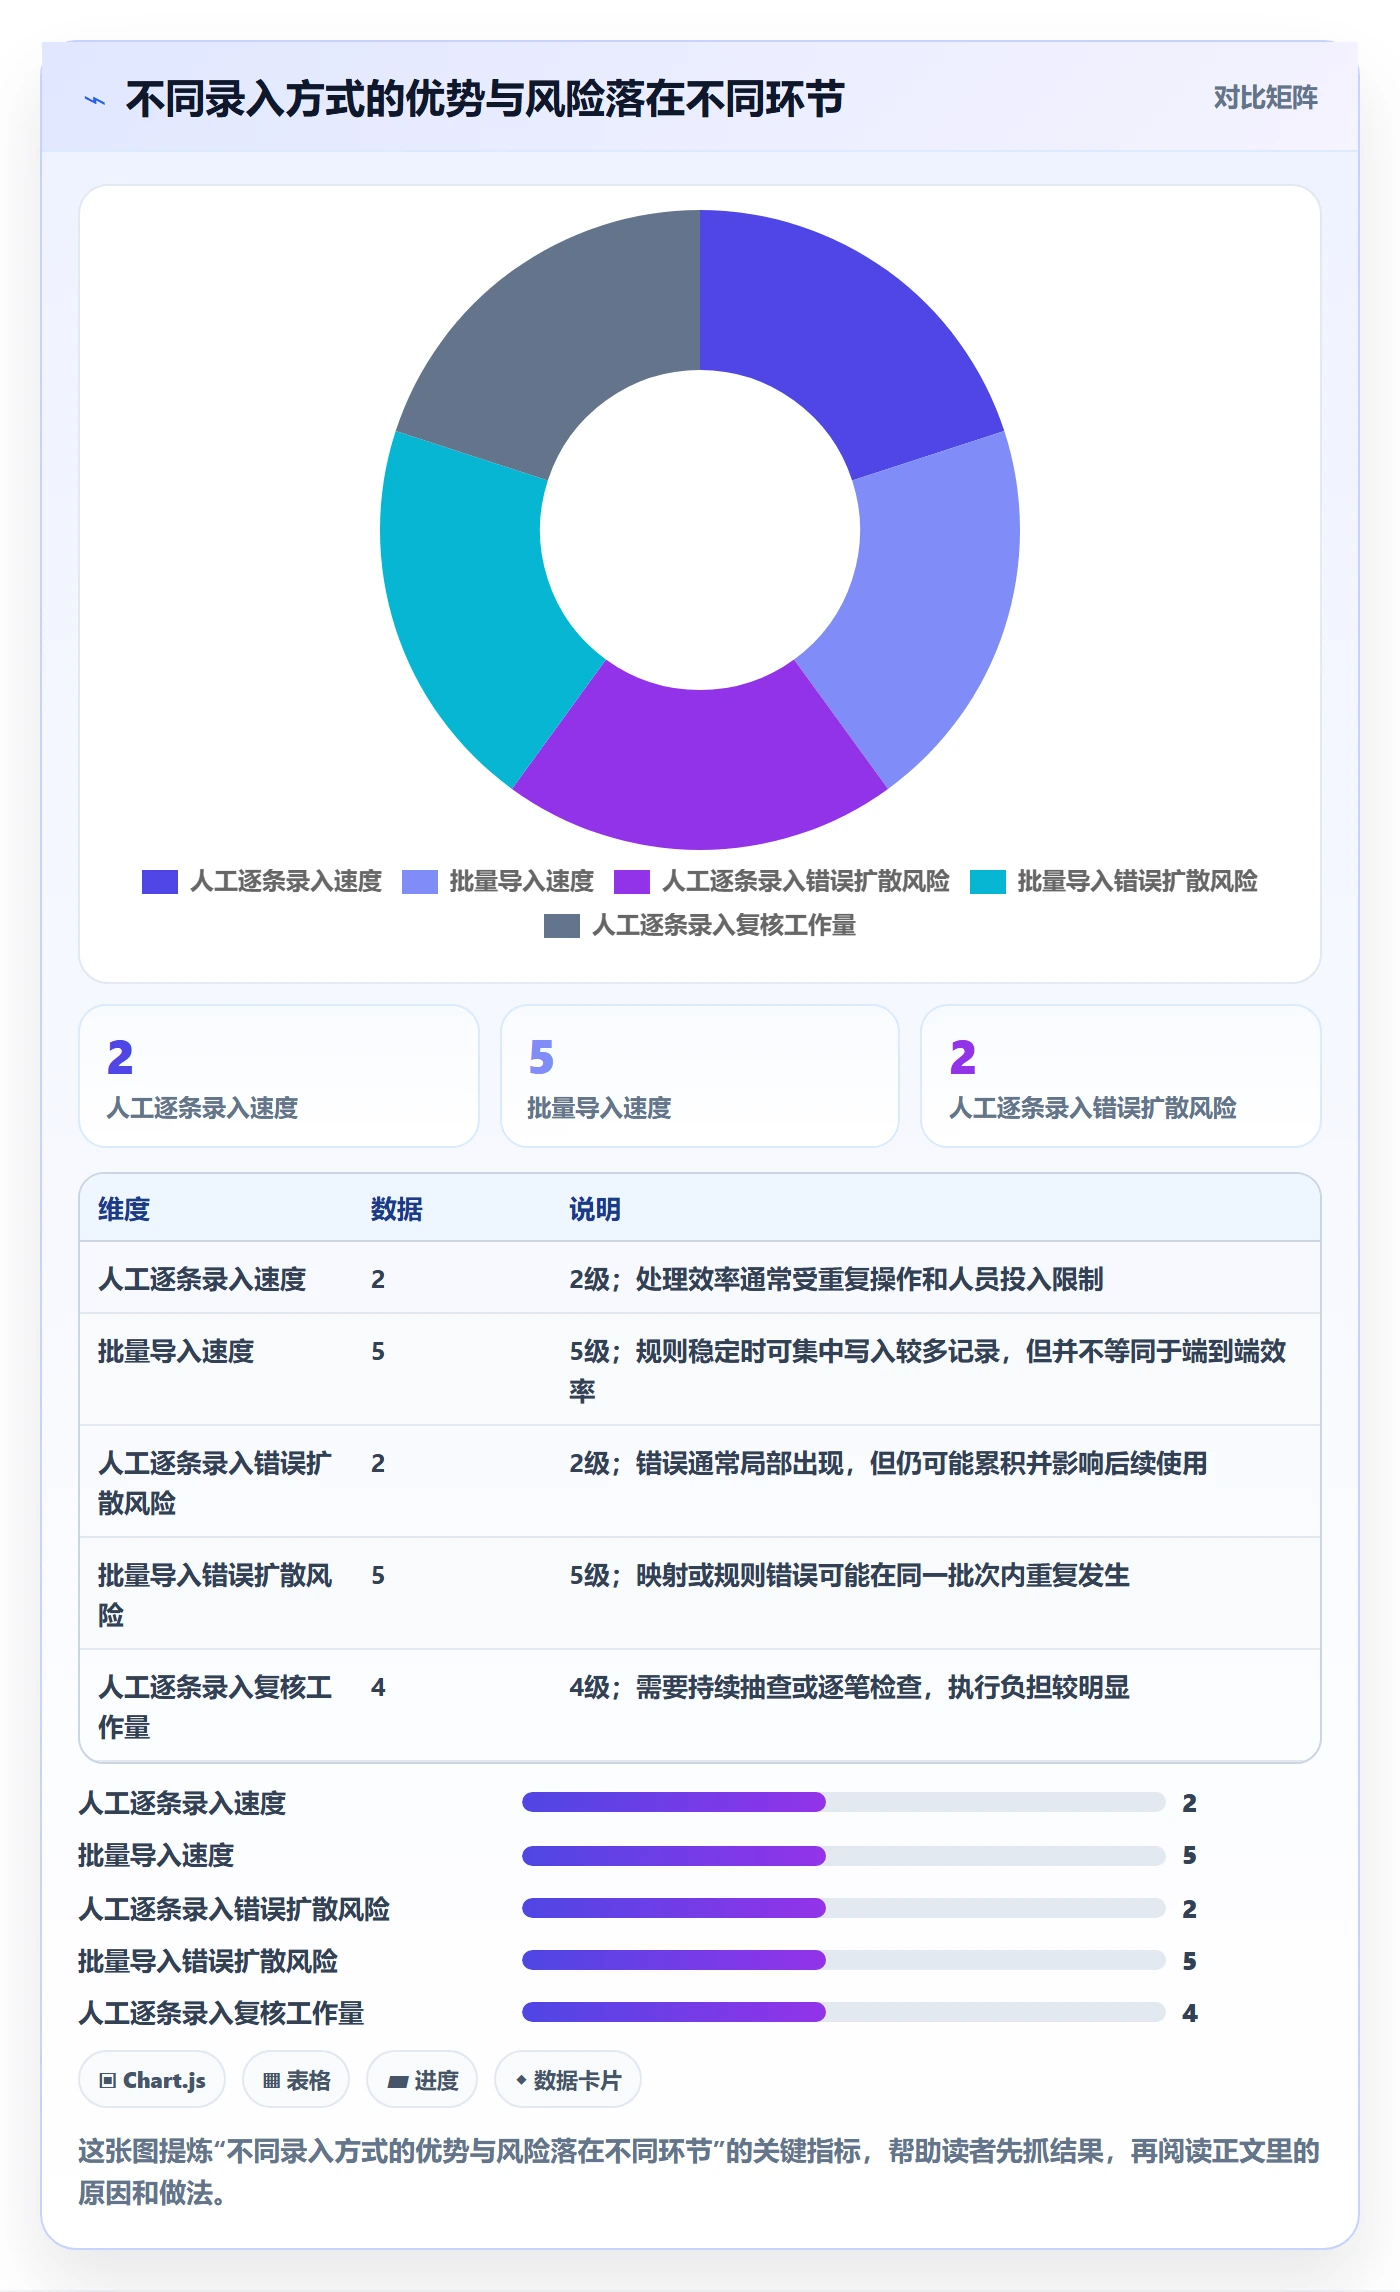1400x2292 pixels.
Task: Select table cell 人工逐条录入复核工作量
Action: [x=215, y=1707]
